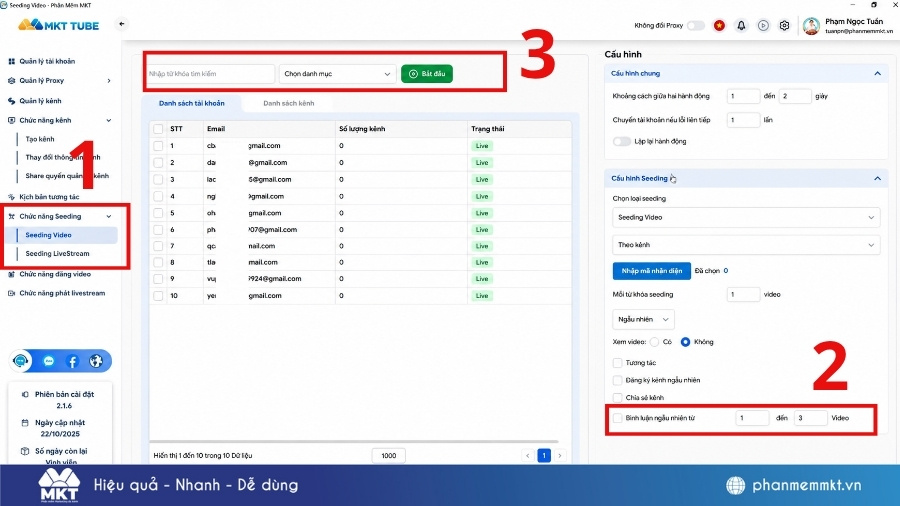The width and height of the screenshot is (900, 506).
Task: Switch to Danh sách tài khoản tab
Action: click(x=192, y=103)
